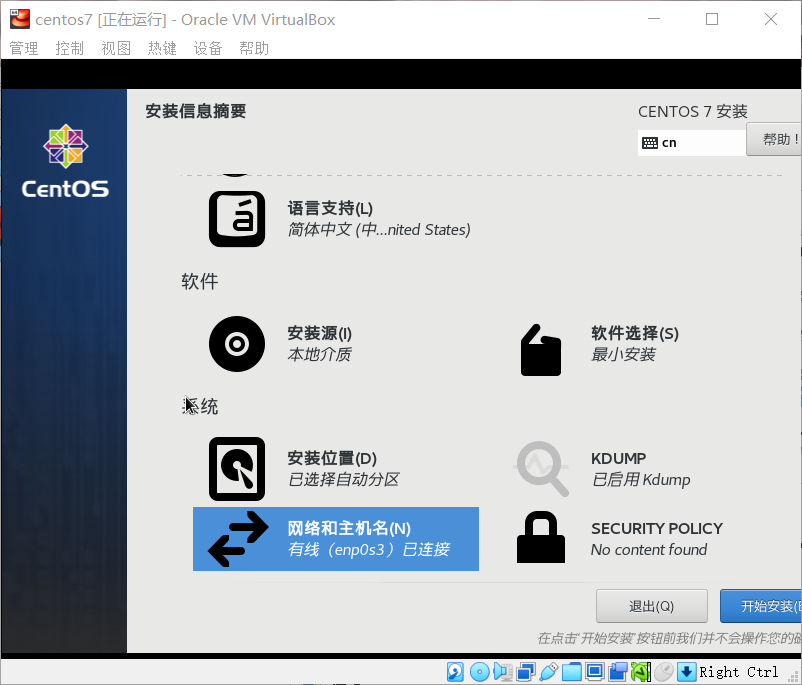Image resolution: width=802 pixels, height=685 pixels.
Task: Close the VirtualBox window
Action: (771, 19)
